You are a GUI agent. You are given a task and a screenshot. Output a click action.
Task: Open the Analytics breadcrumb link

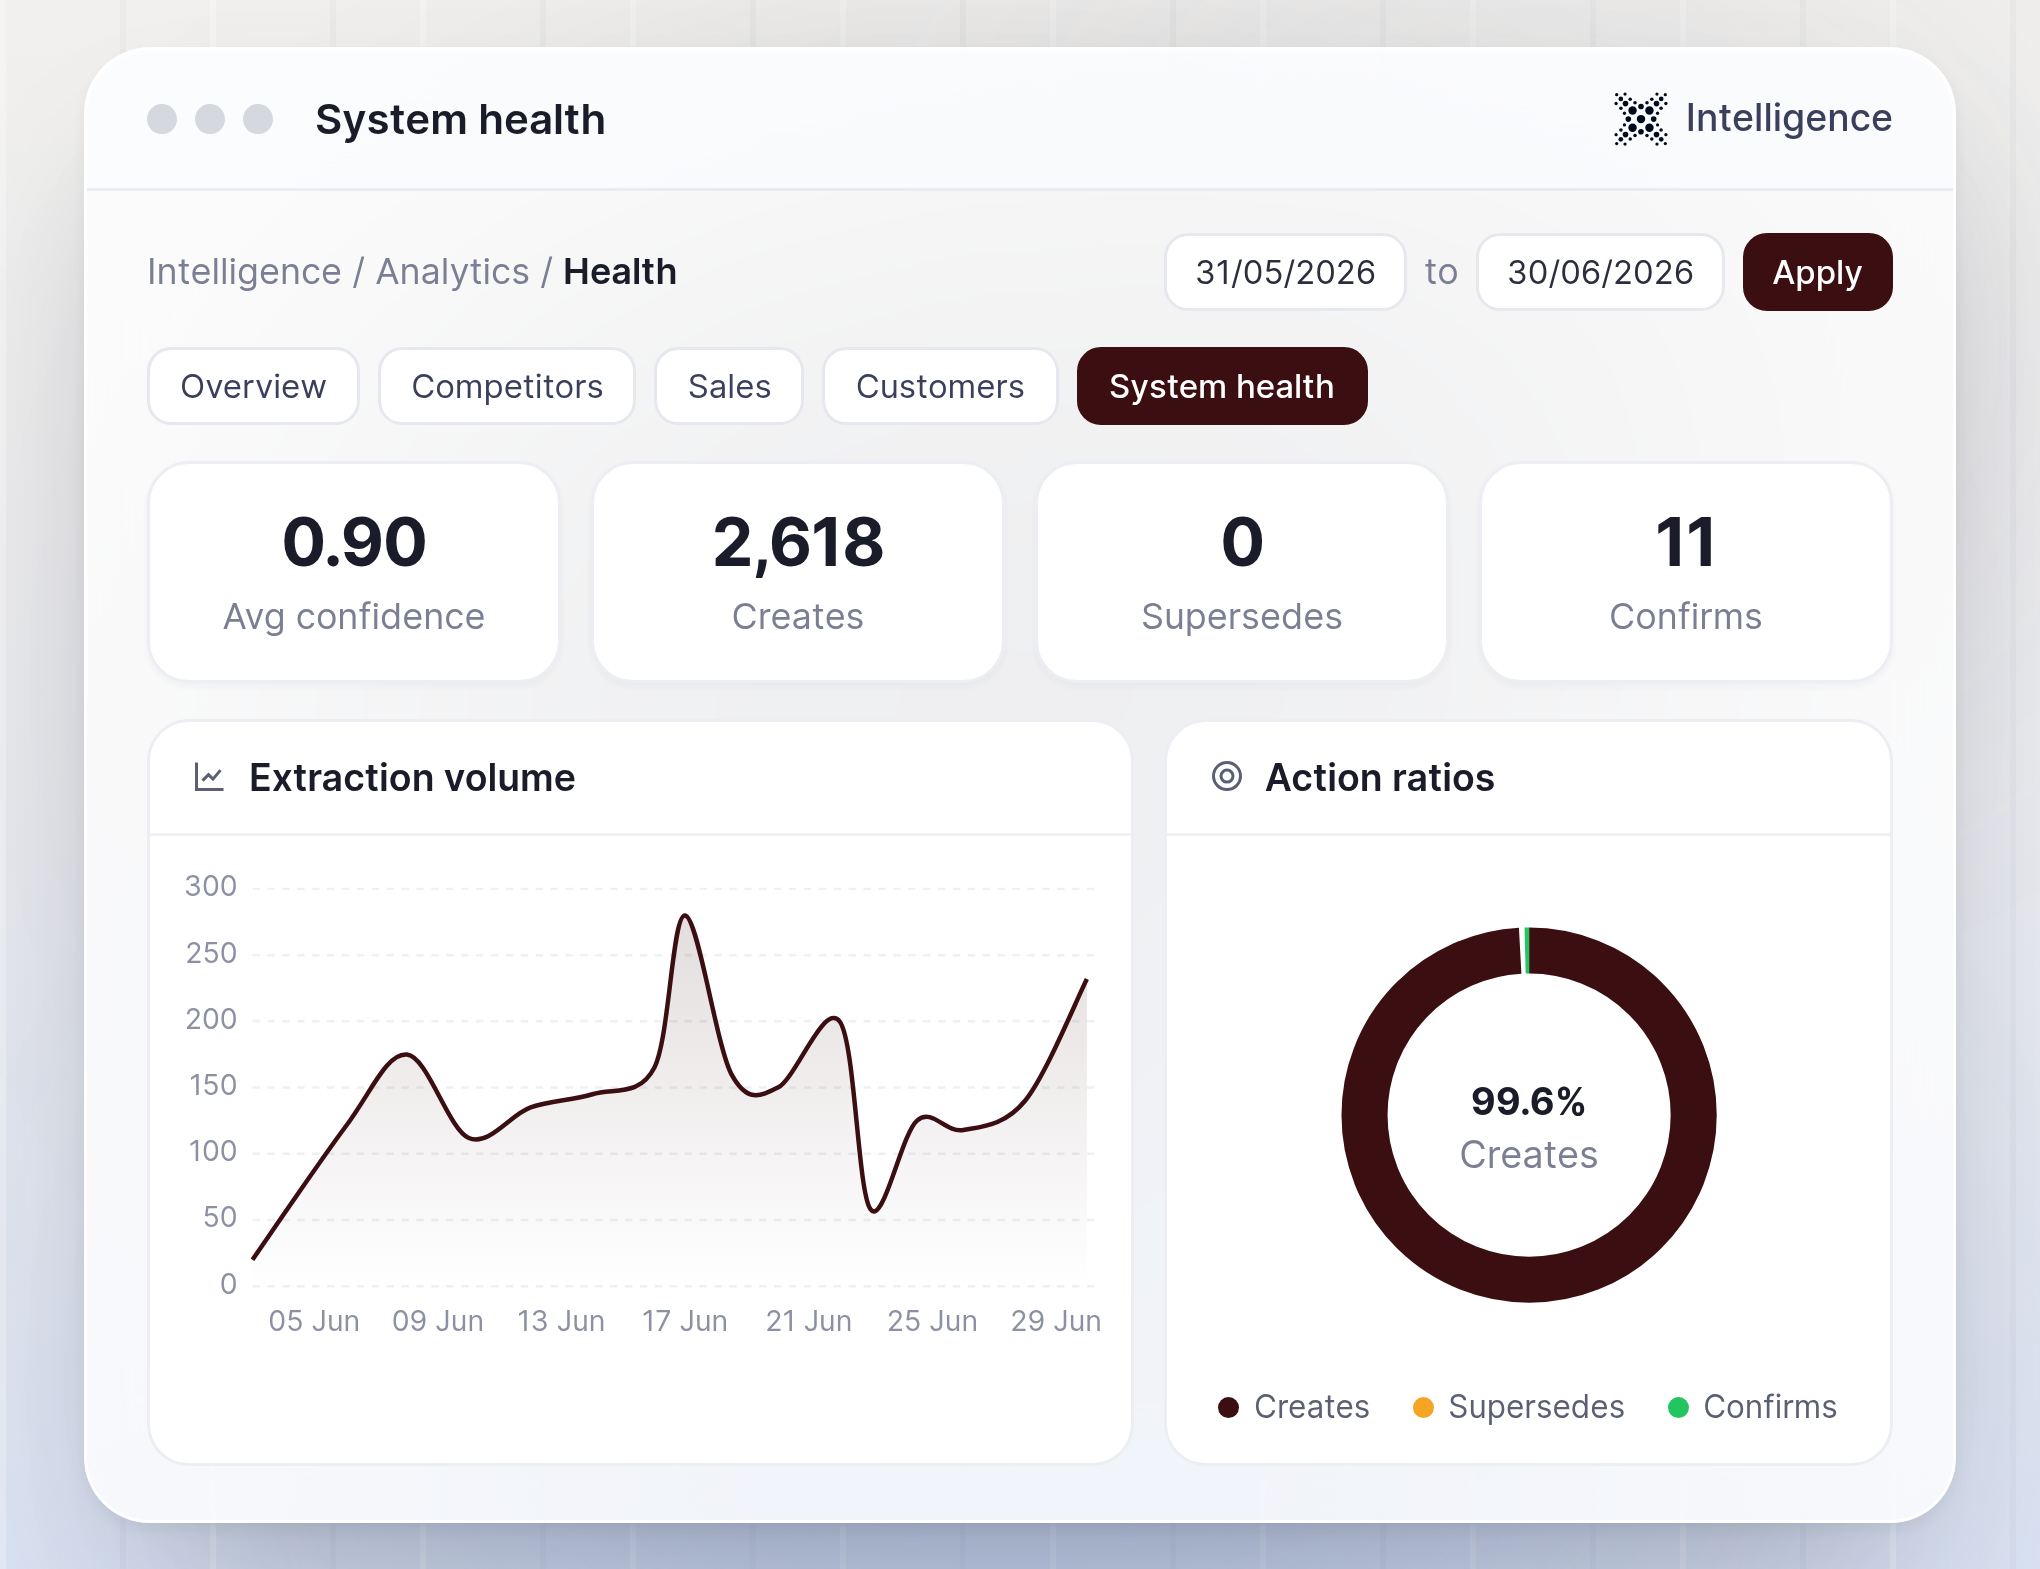[452, 272]
